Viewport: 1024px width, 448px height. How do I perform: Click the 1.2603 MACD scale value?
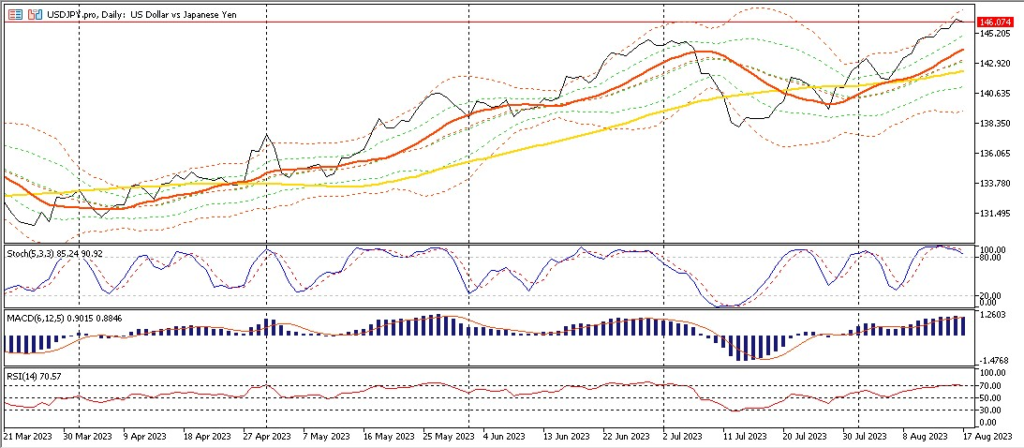pyautogui.click(x=994, y=316)
